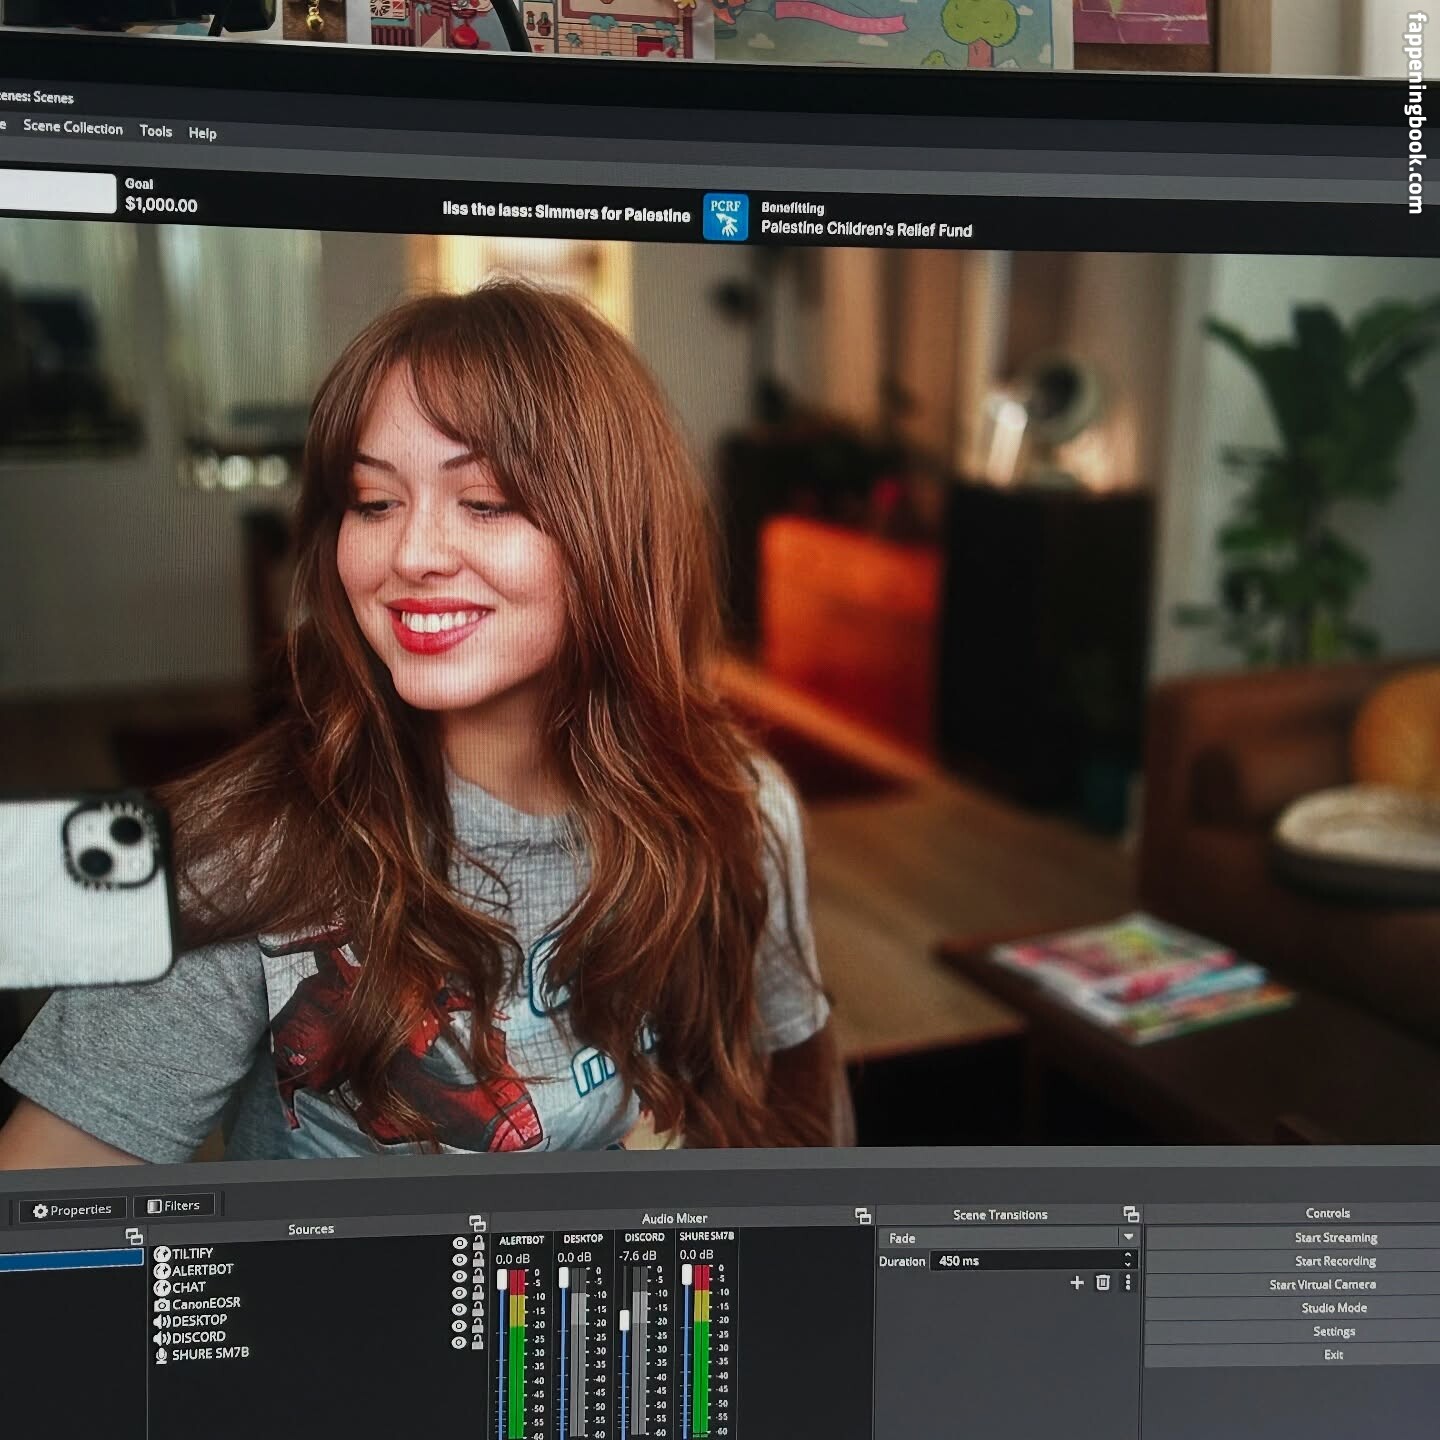Toggle visibility of the CHAT source
Image resolution: width=1440 pixels, height=1440 pixels.
460,1276
